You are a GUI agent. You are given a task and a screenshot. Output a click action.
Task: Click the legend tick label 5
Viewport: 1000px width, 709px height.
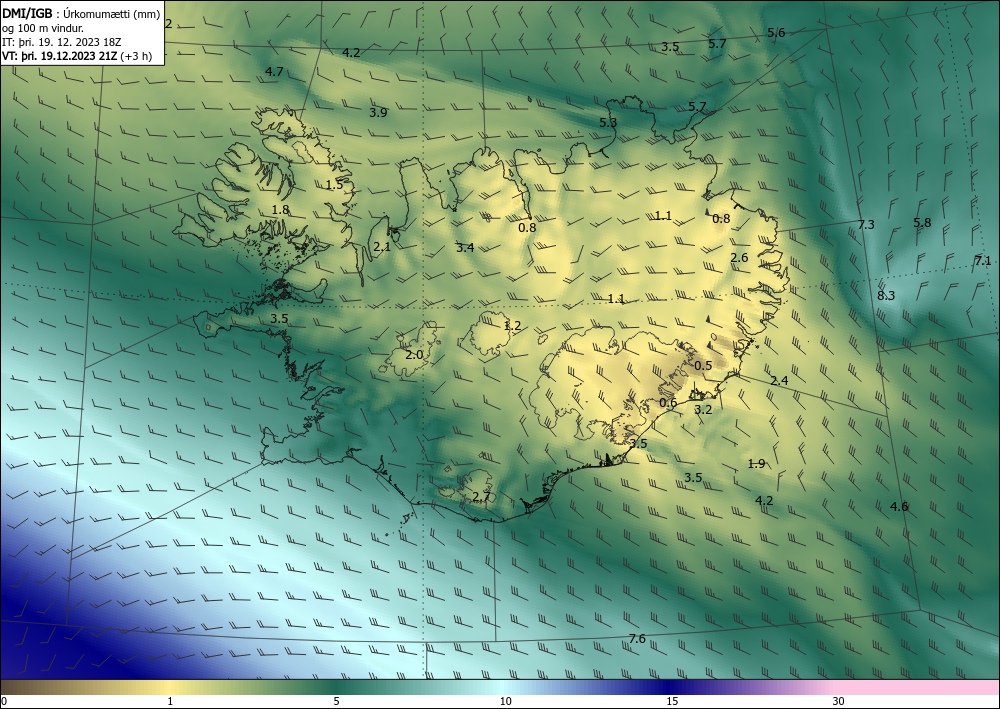coord(336,701)
